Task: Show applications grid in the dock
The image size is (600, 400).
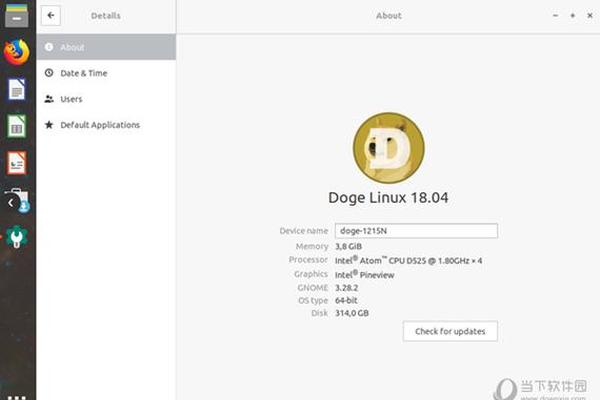Action: [x=16, y=397]
